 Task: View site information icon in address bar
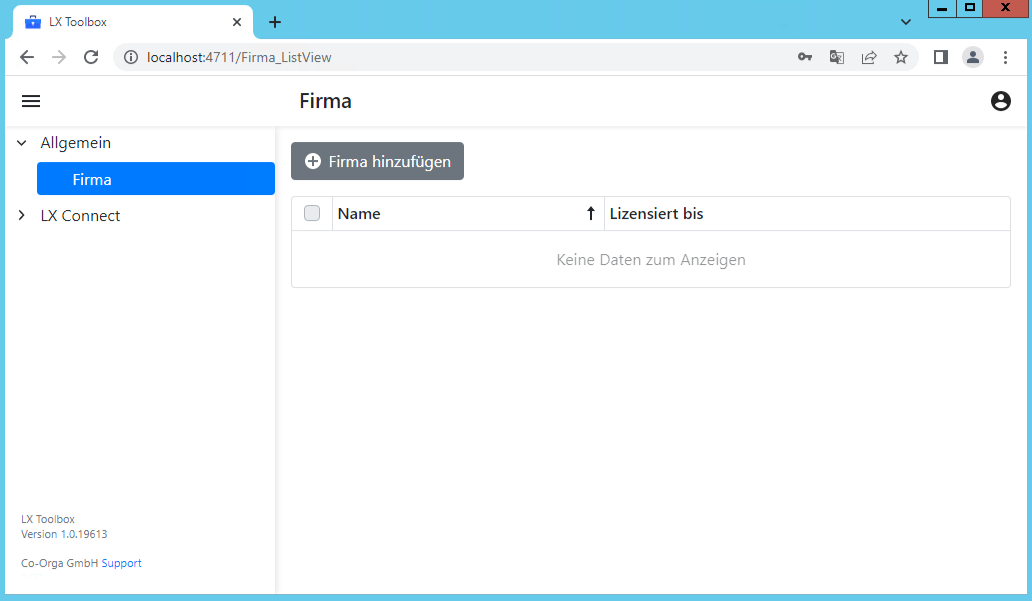tap(130, 57)
